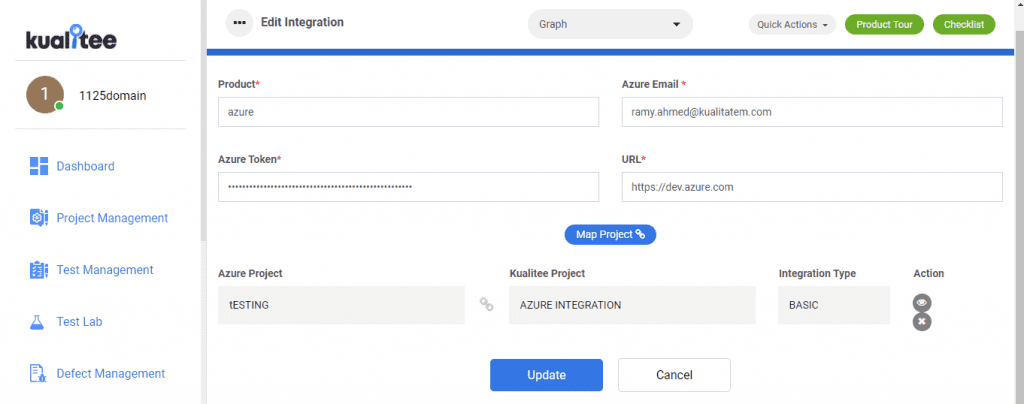Start the Product Tour
Image resolution: width=1024 pixels, height=404 pixels.
tap(884, 24)
